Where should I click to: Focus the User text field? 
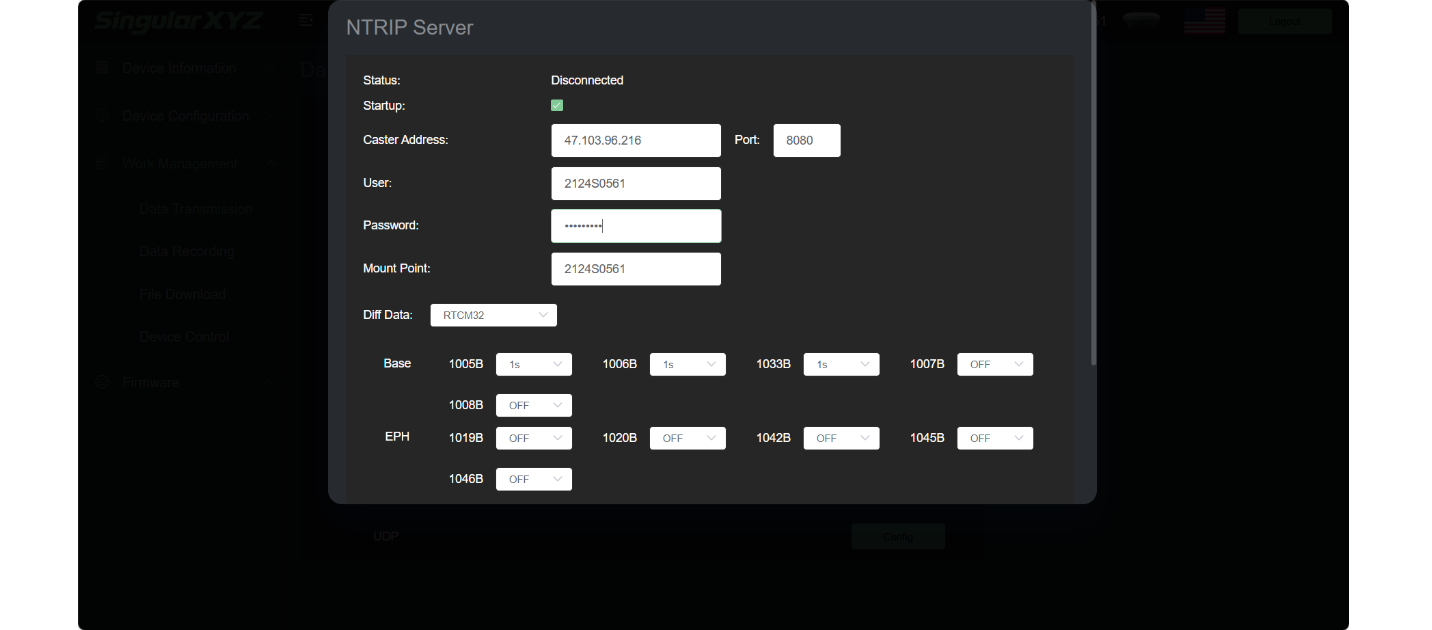(x=635, y=184)
